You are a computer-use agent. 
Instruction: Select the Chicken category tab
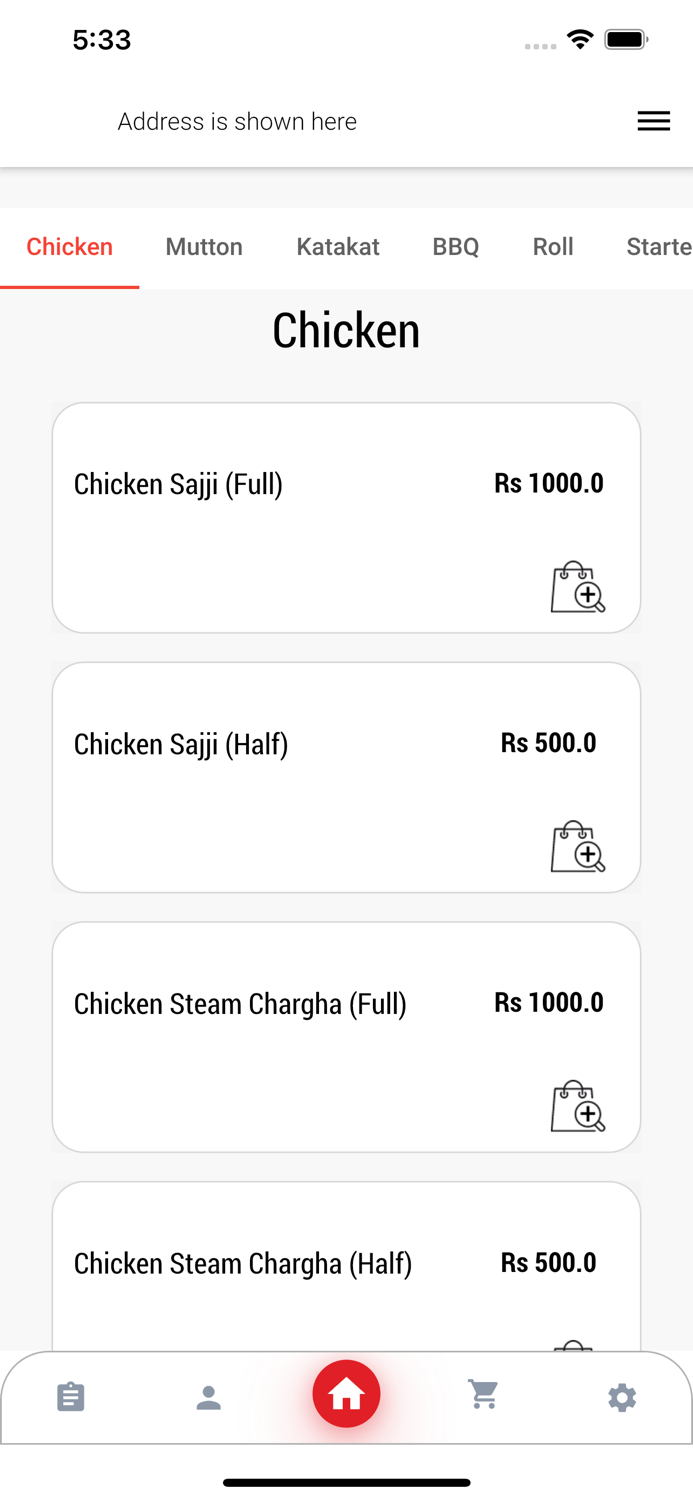coord(69,247)
